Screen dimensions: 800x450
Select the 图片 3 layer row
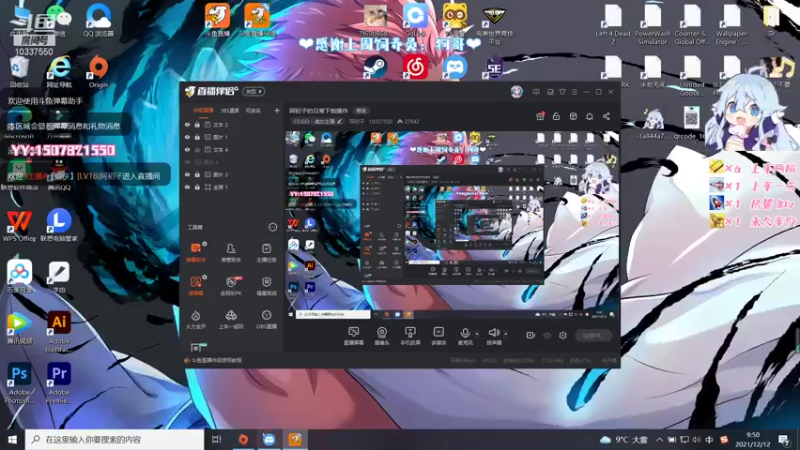tap(231, 174)
